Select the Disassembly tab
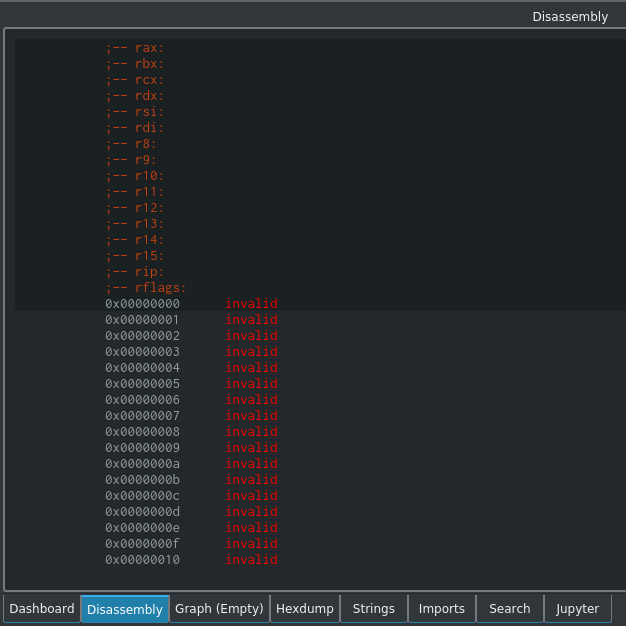 125,609
